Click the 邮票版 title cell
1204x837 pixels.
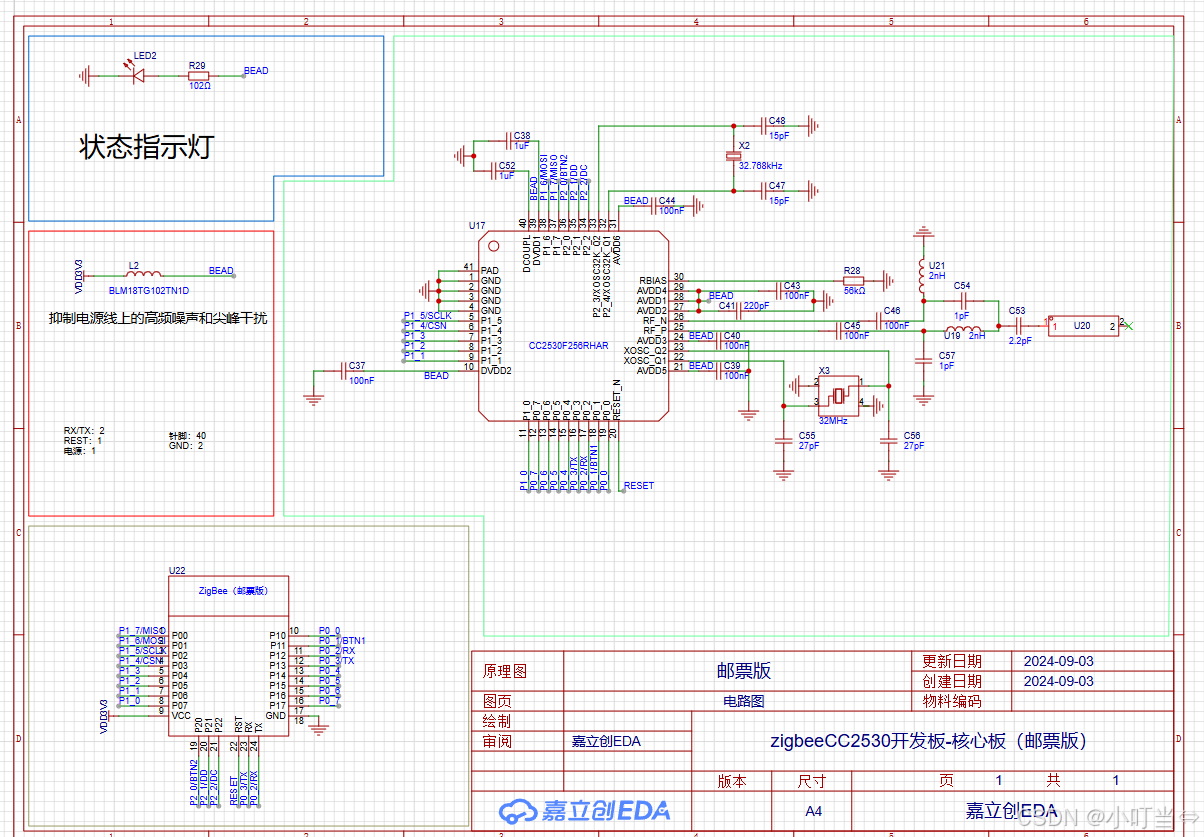coord(743,671)
